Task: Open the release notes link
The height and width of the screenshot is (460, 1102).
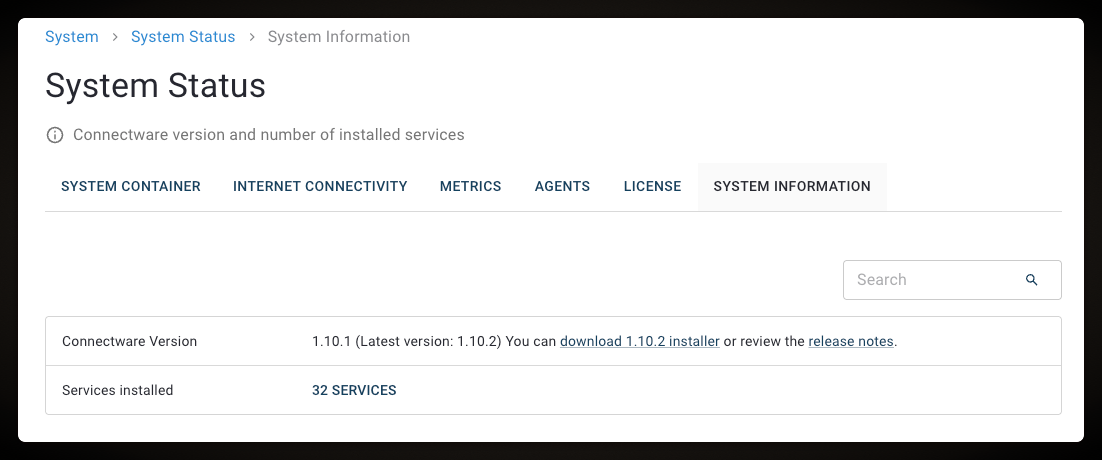Action: 851,341
